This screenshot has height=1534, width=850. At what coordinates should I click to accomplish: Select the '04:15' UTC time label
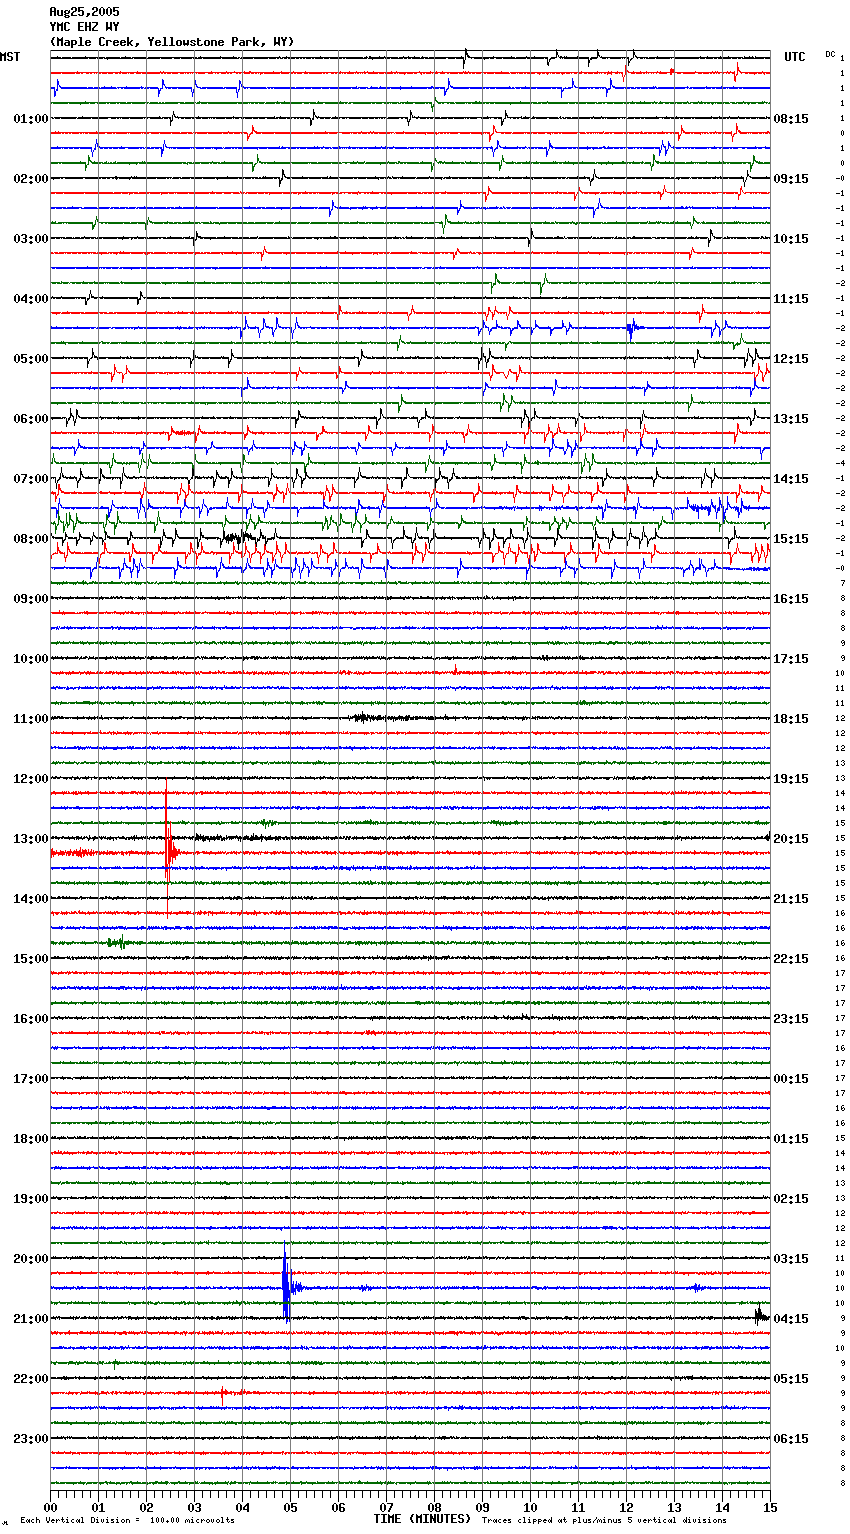click(x=791, y=1319)
